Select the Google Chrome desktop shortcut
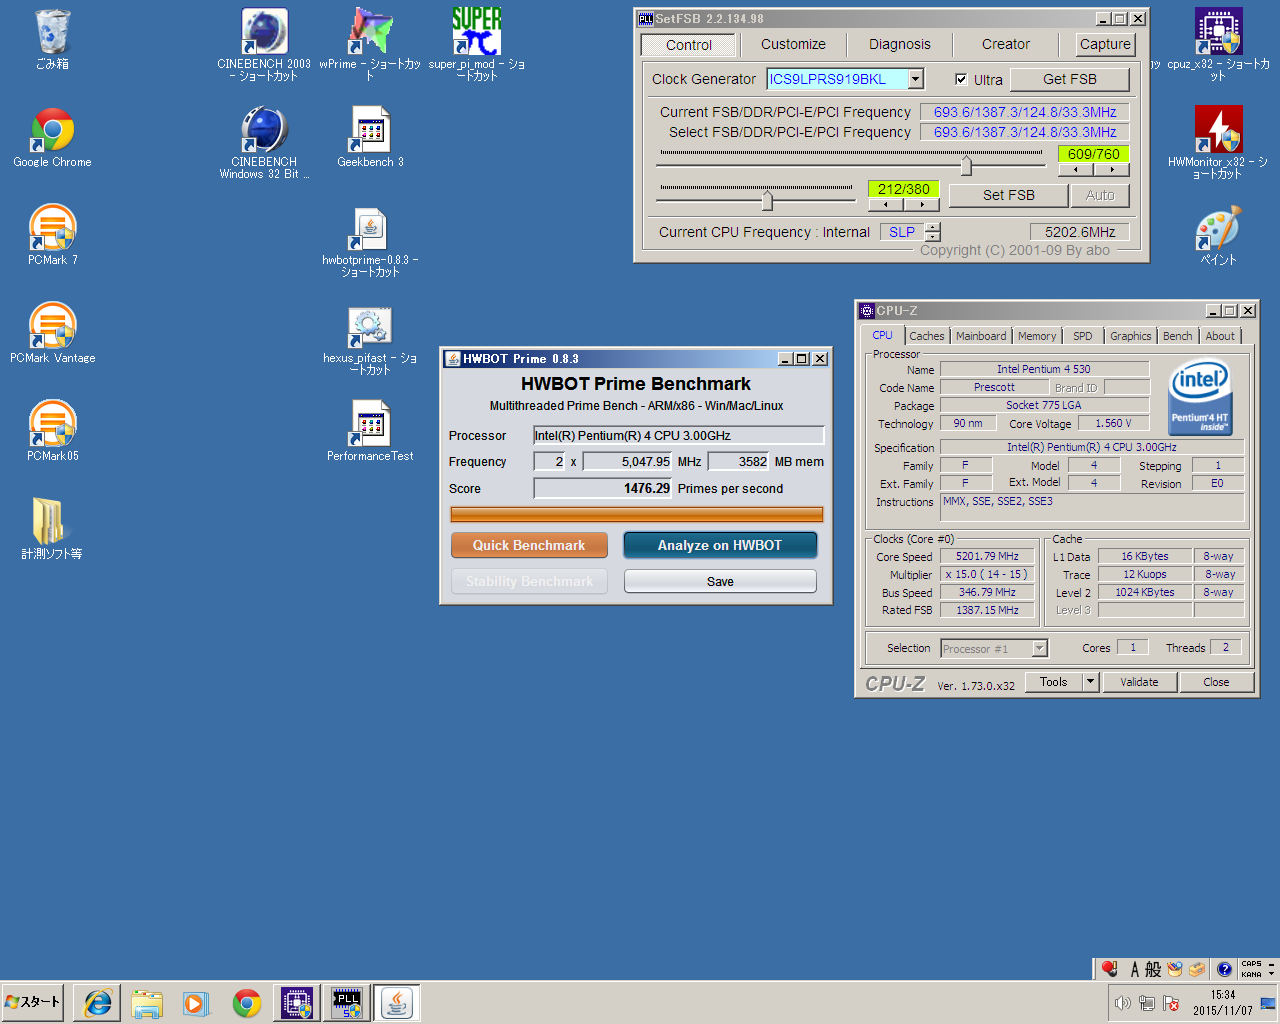This screenshot has height=1024, width=1280. point(52,138)
